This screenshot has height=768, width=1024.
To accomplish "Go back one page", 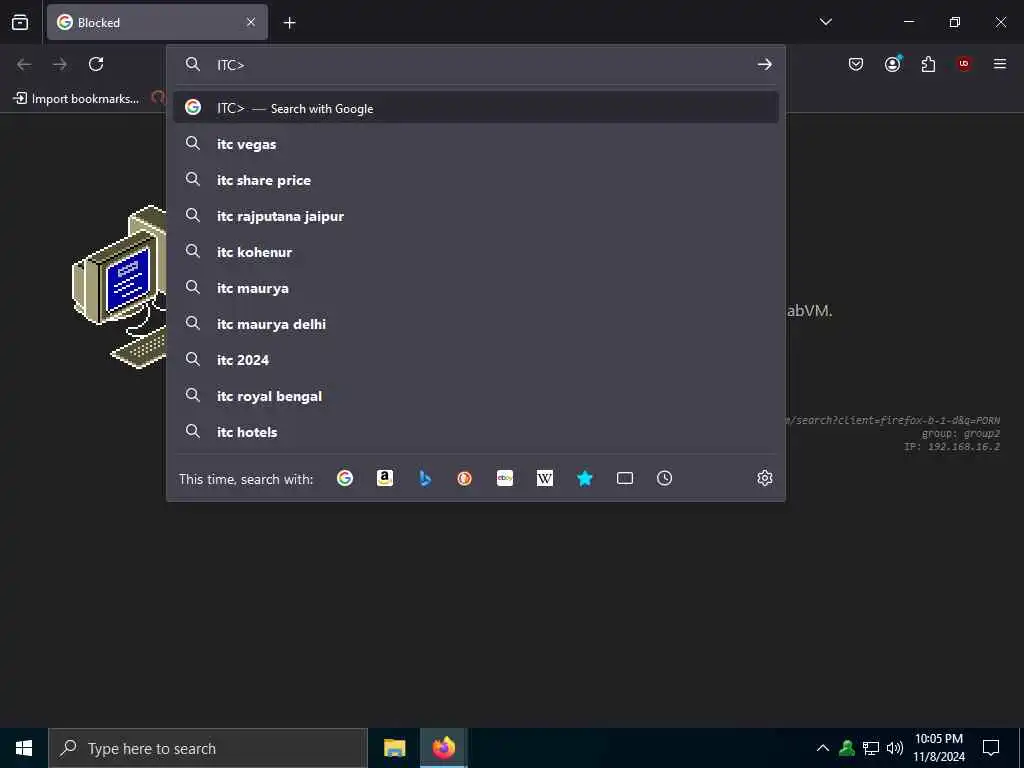I will click(x=24, y=64).
